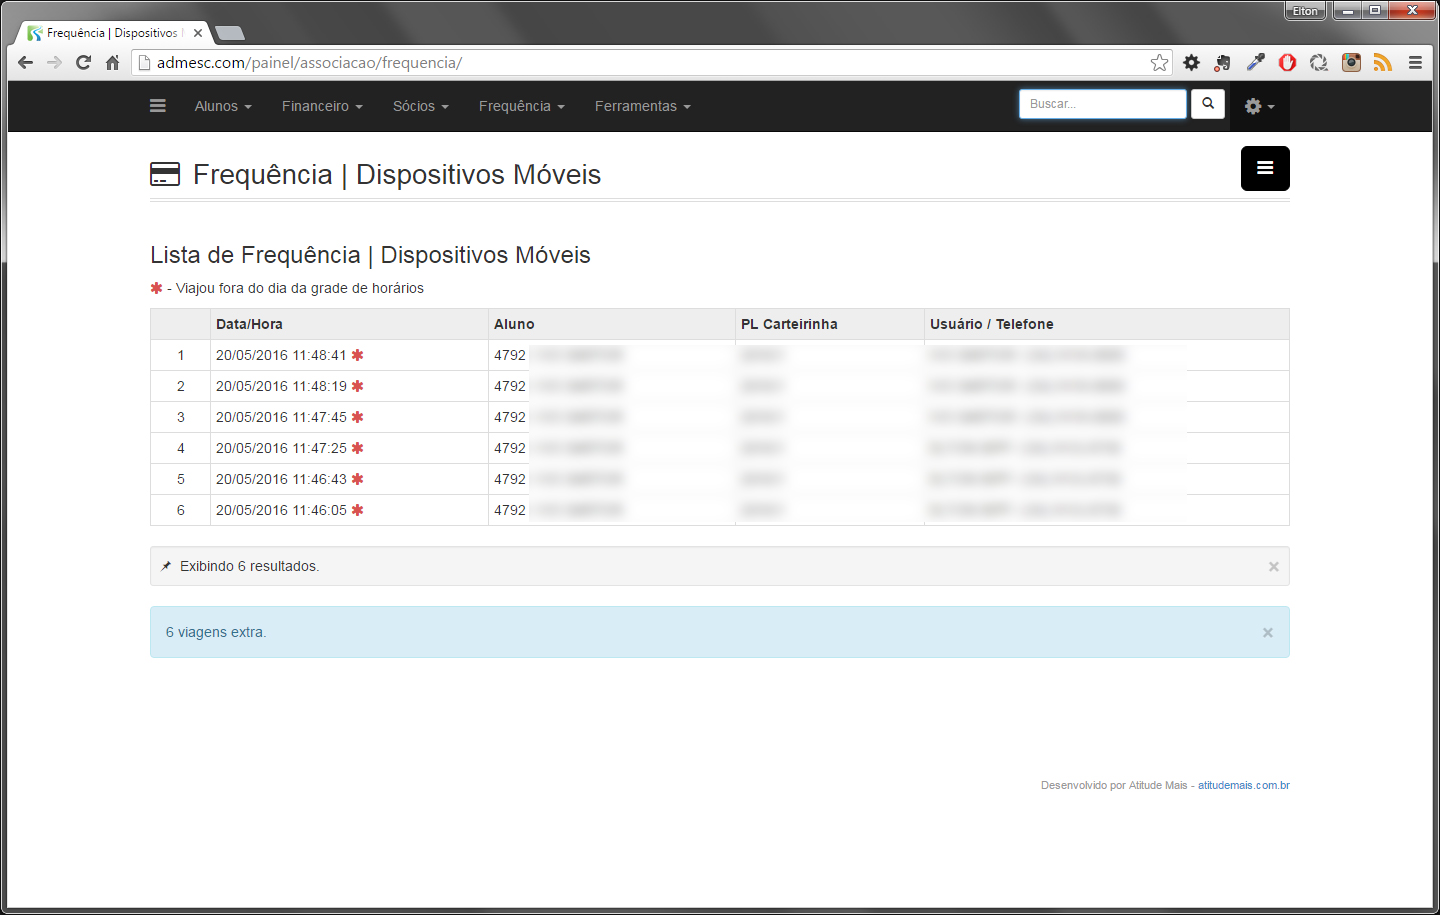Reload the page with the refresh icon

pyautogui.click(x=84, y=63)
